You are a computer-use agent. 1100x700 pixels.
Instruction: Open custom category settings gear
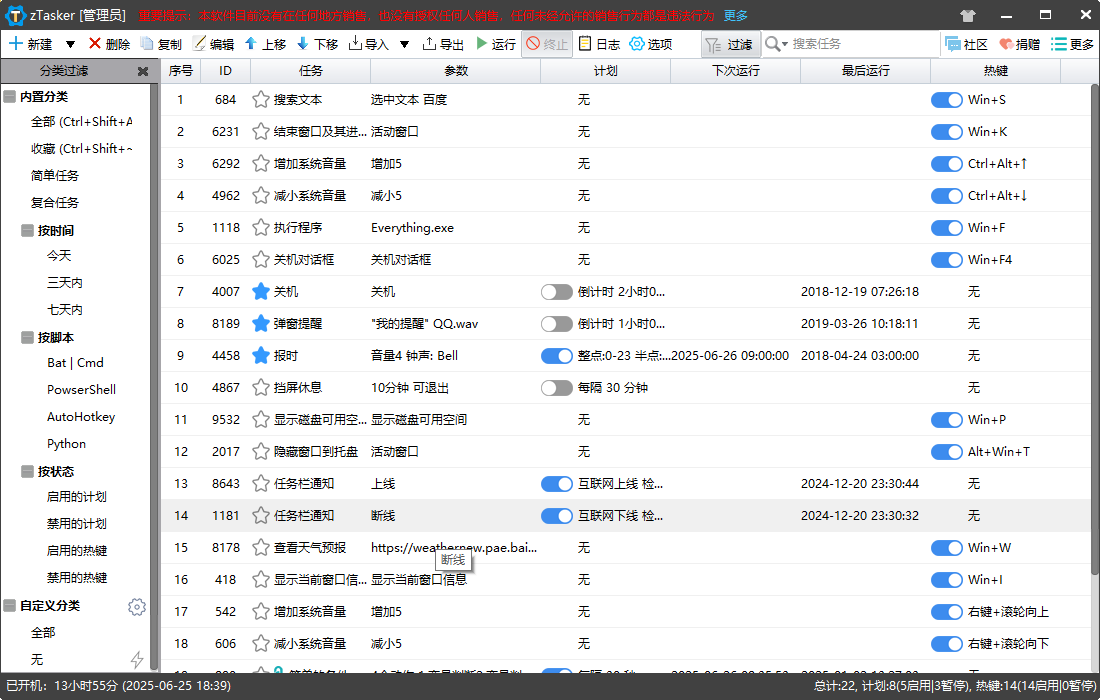tap(137, 606)
